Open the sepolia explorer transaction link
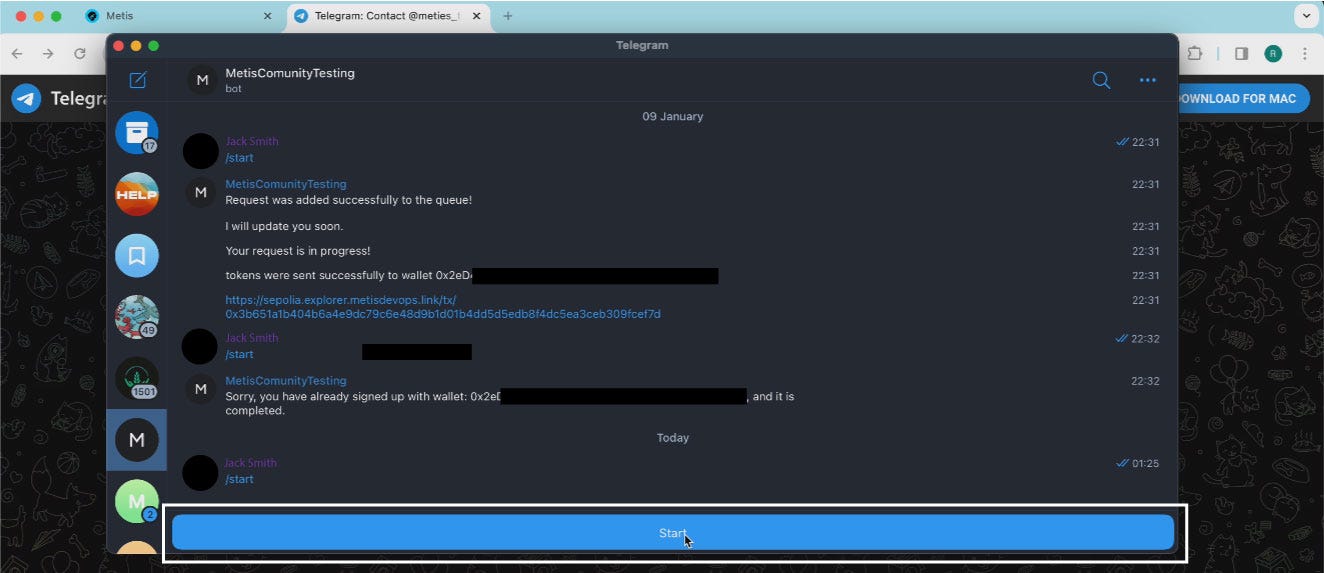 (443, 307)
